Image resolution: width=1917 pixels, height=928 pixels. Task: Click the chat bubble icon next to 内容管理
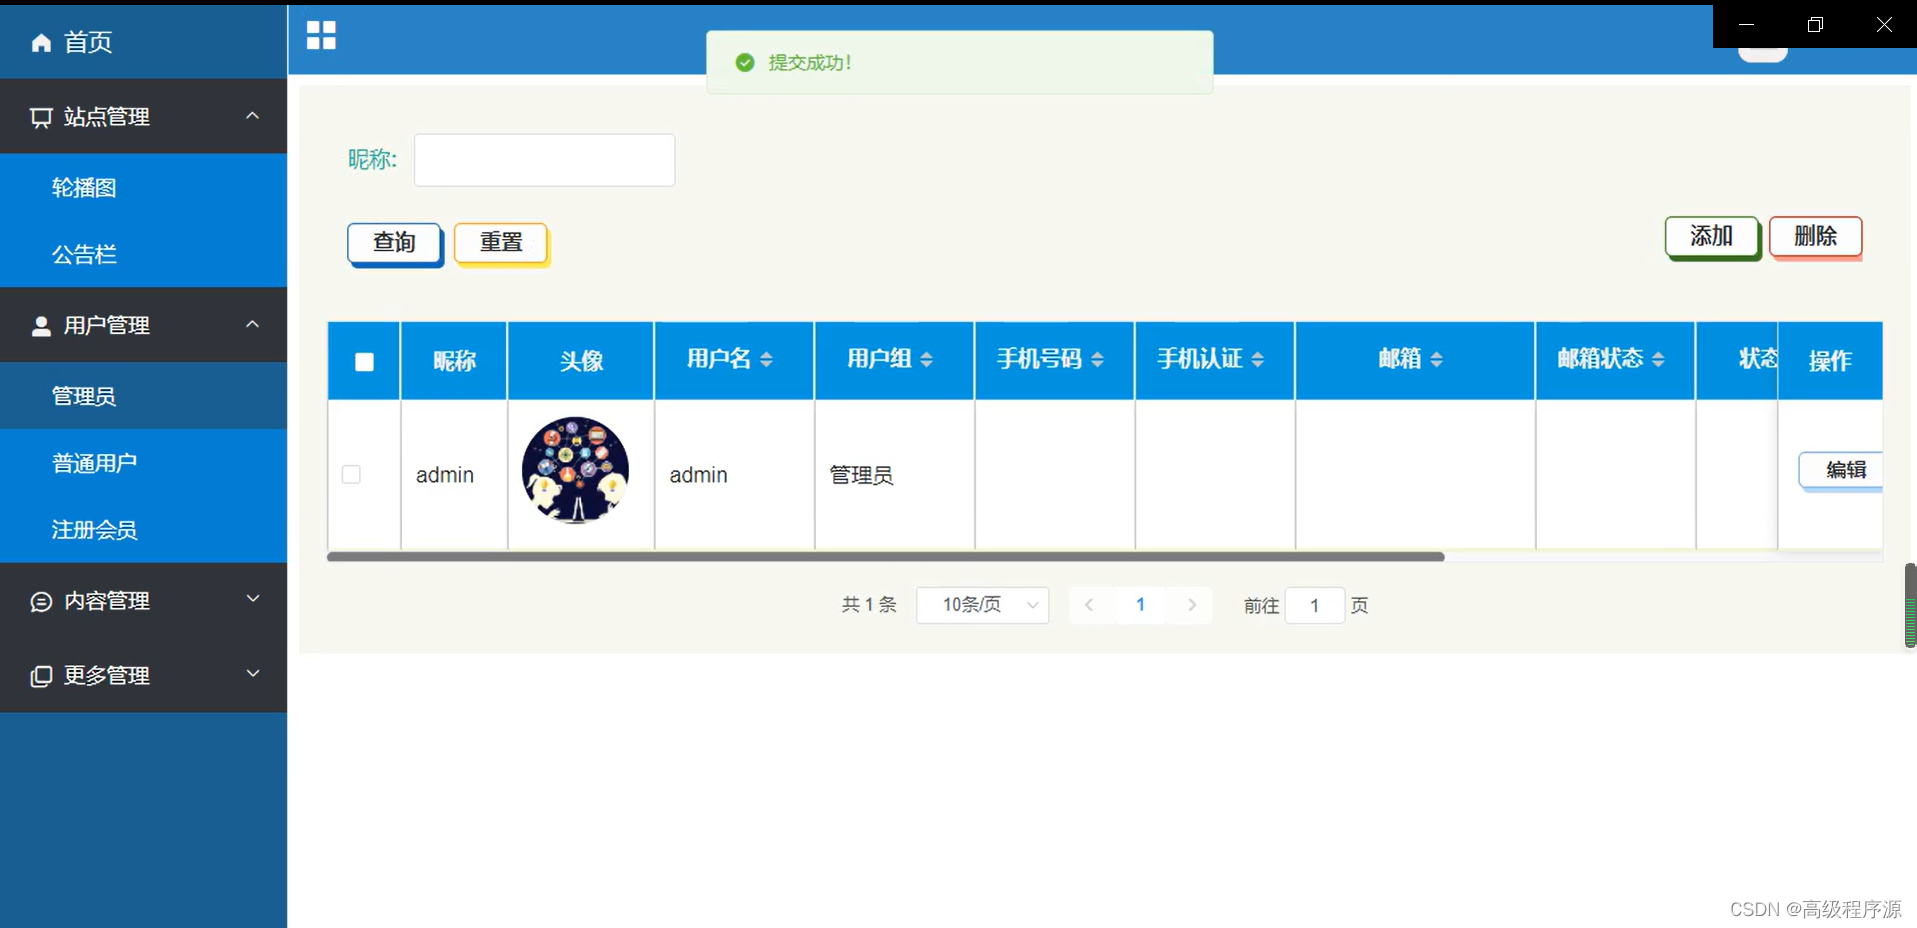click(x=41, y=601)
